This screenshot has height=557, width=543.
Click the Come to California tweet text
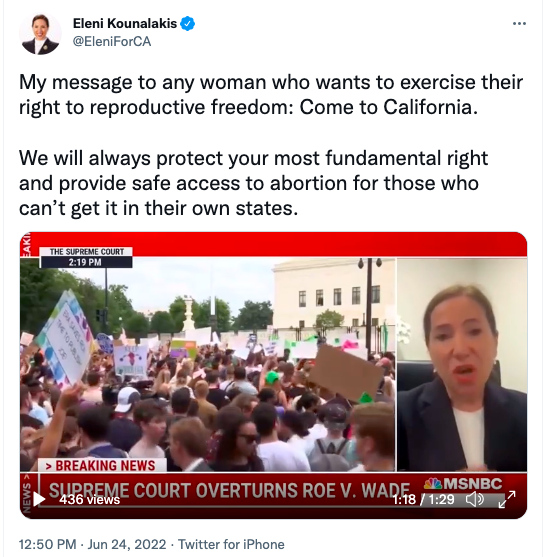(389, 107)
